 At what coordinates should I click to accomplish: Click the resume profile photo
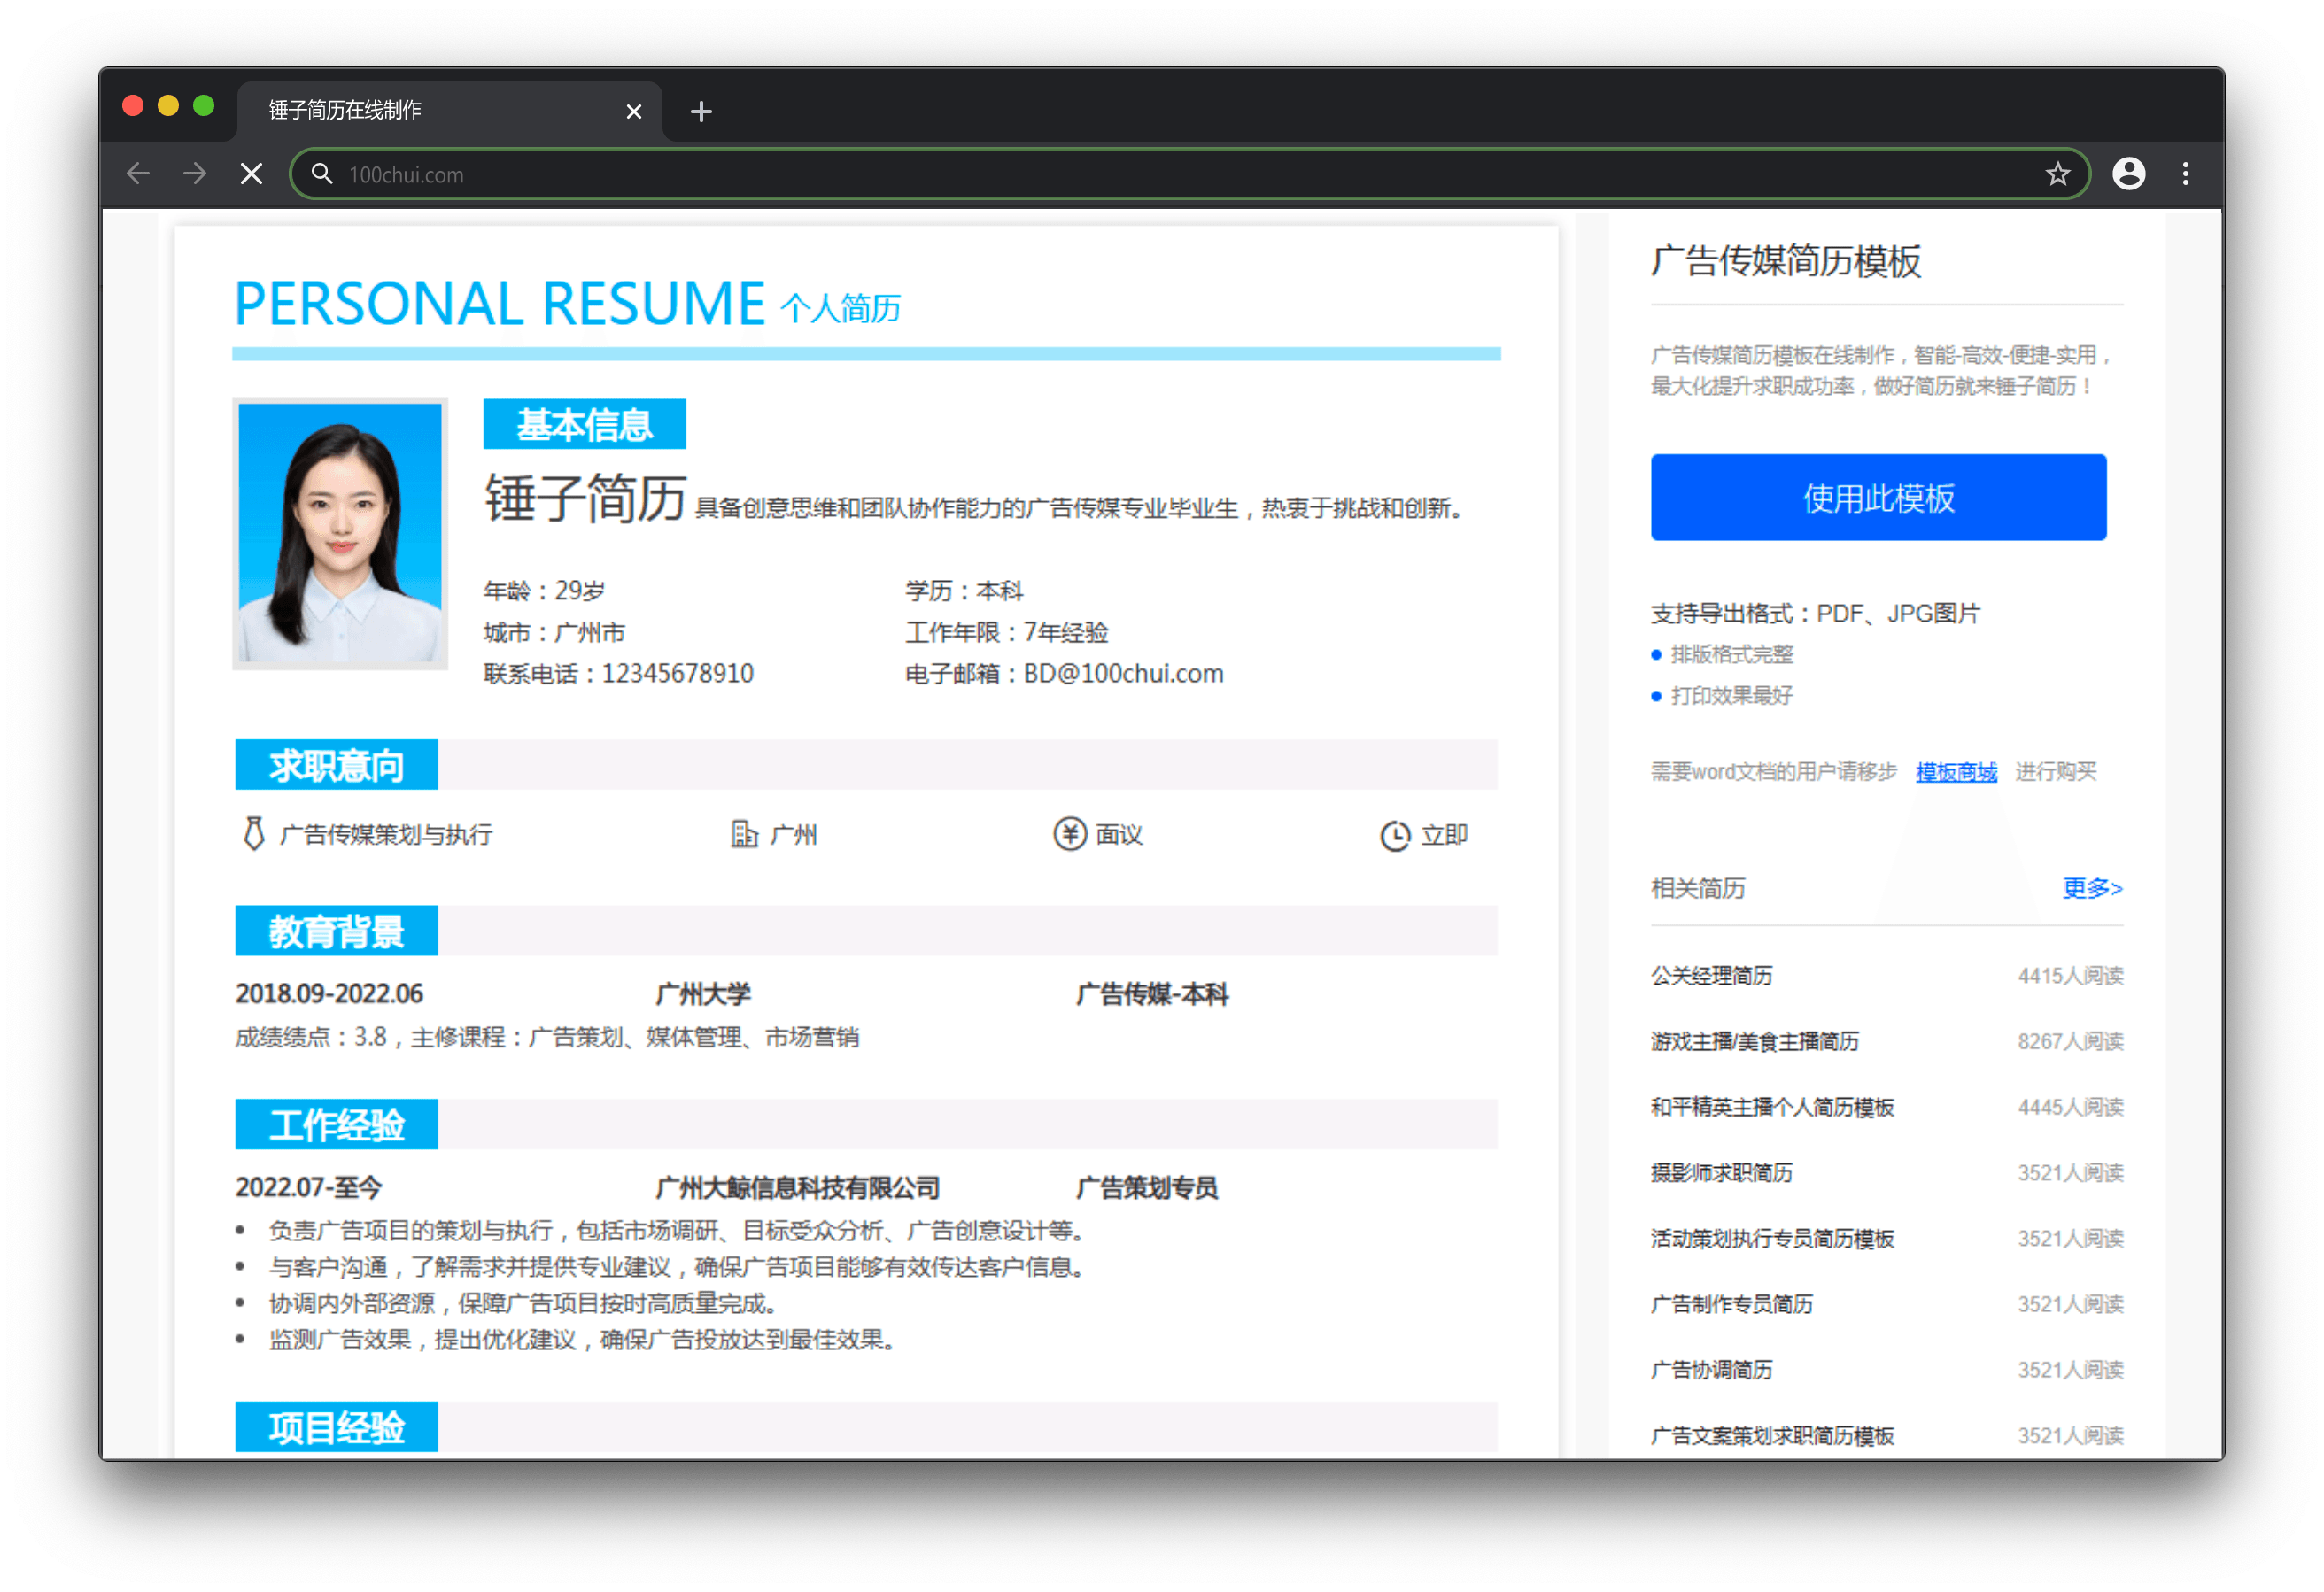click(x=340, y=533)
